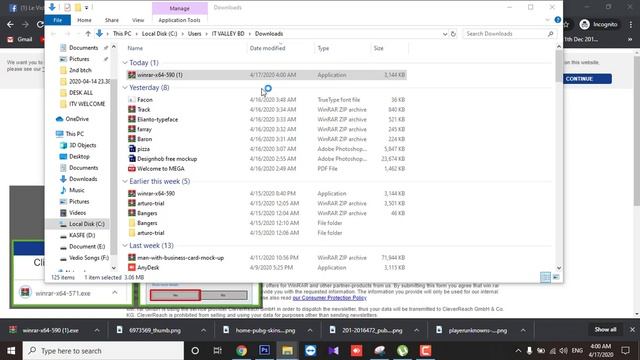Image resolution: width=640 pixels, height=360 pixels.
Task: Open options for 6973569_thumb.png download
Action: tap(203, 330)
